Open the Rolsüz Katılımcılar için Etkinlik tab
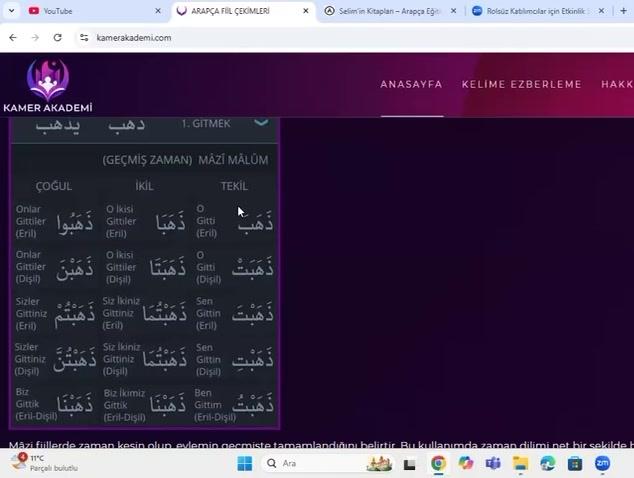Screen dimensions: 634x478 tap(536, 11)
